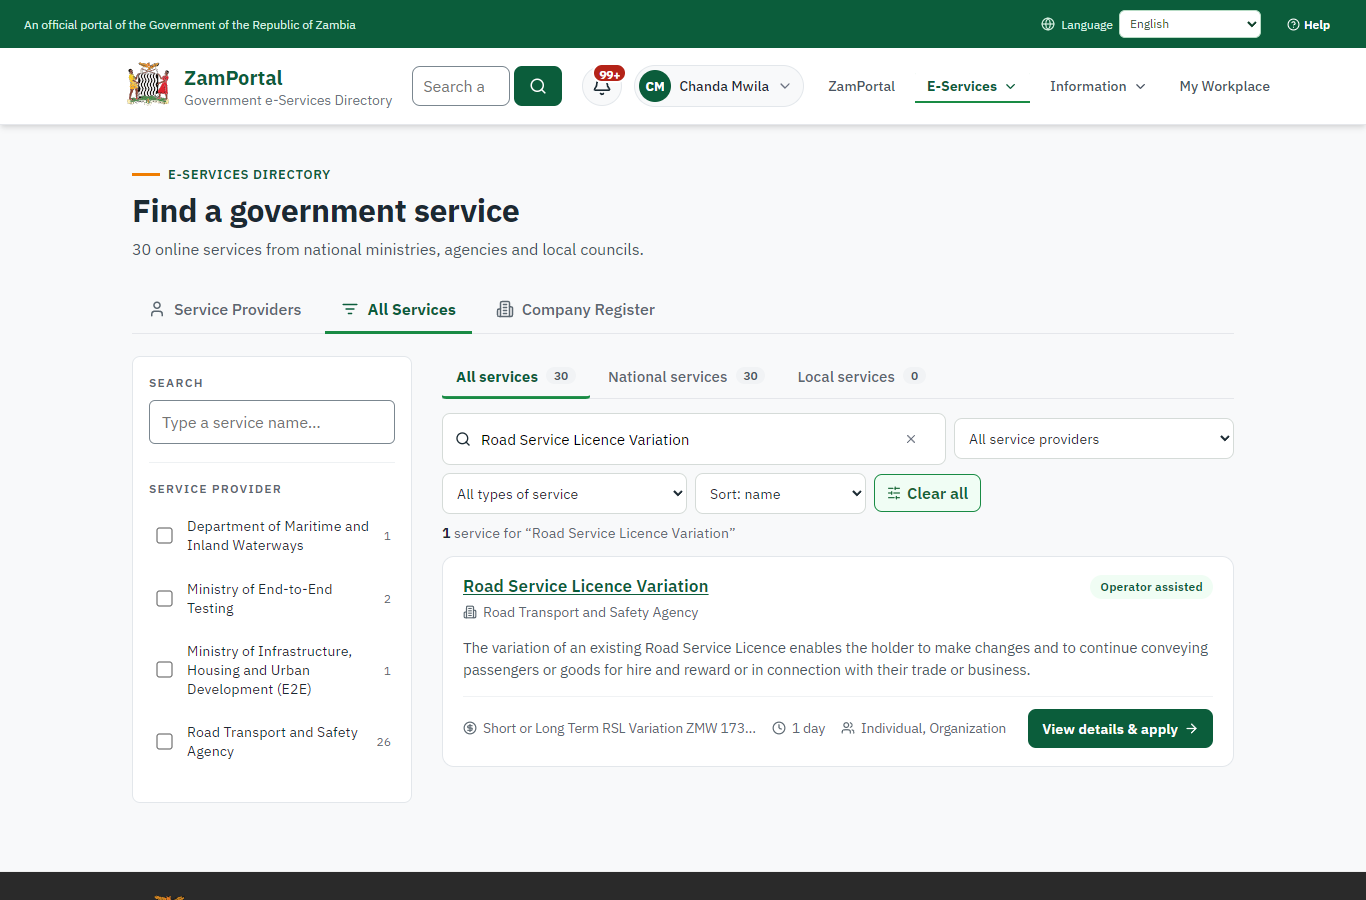This screenshot has width=1366, height=900.
Task: Click the Road Transport and Safety Agency provider text on card
Action: click(x=590, y=612)
